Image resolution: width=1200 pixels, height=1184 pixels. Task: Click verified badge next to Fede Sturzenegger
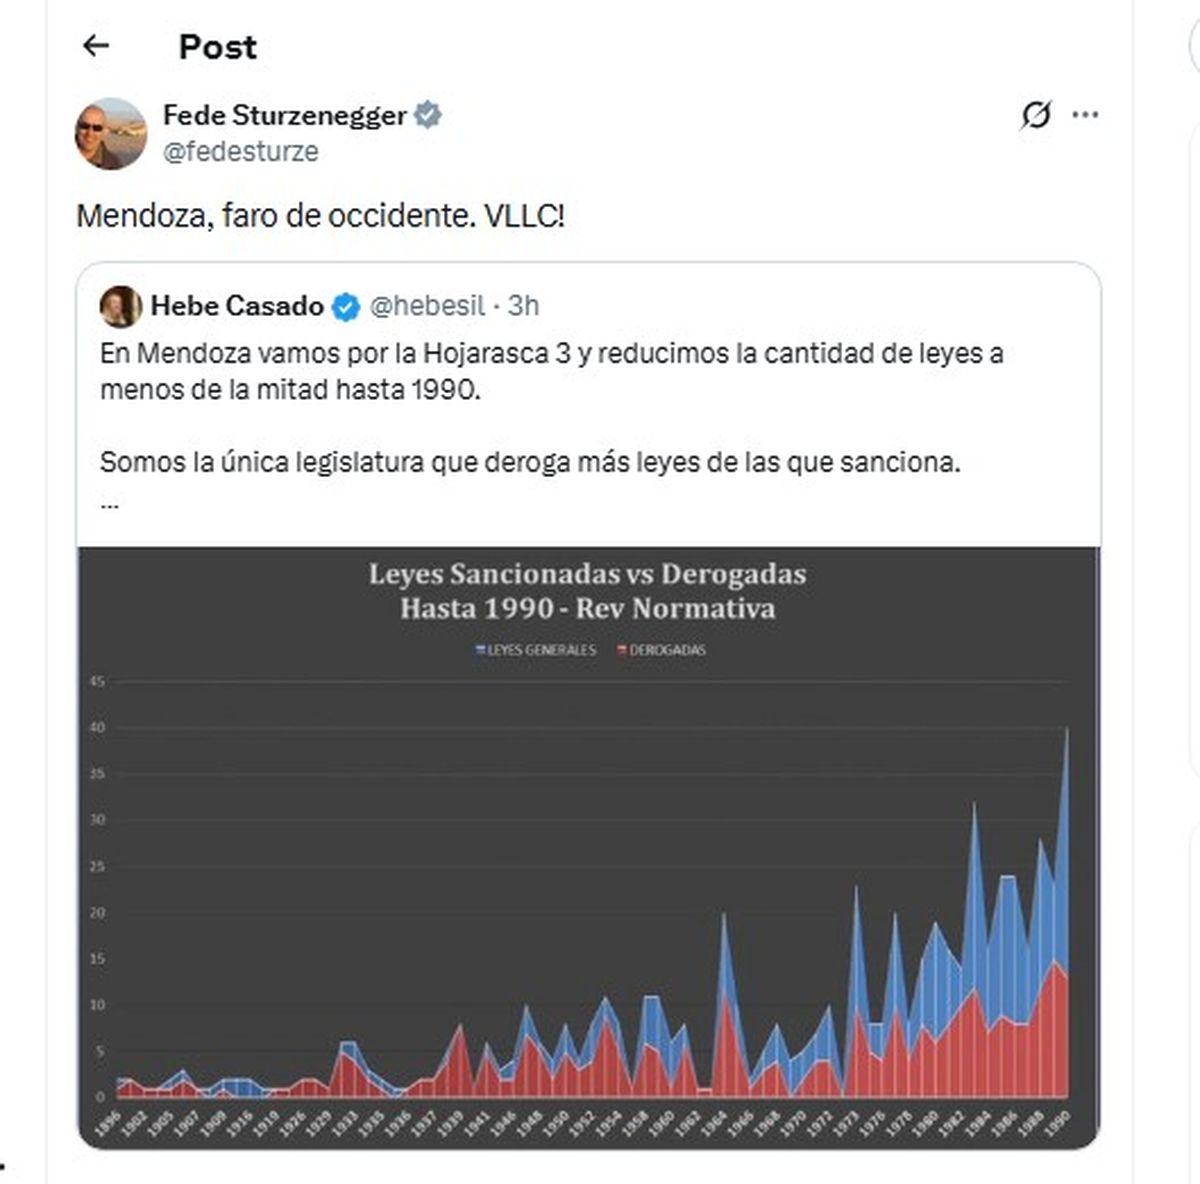point(428,115)
